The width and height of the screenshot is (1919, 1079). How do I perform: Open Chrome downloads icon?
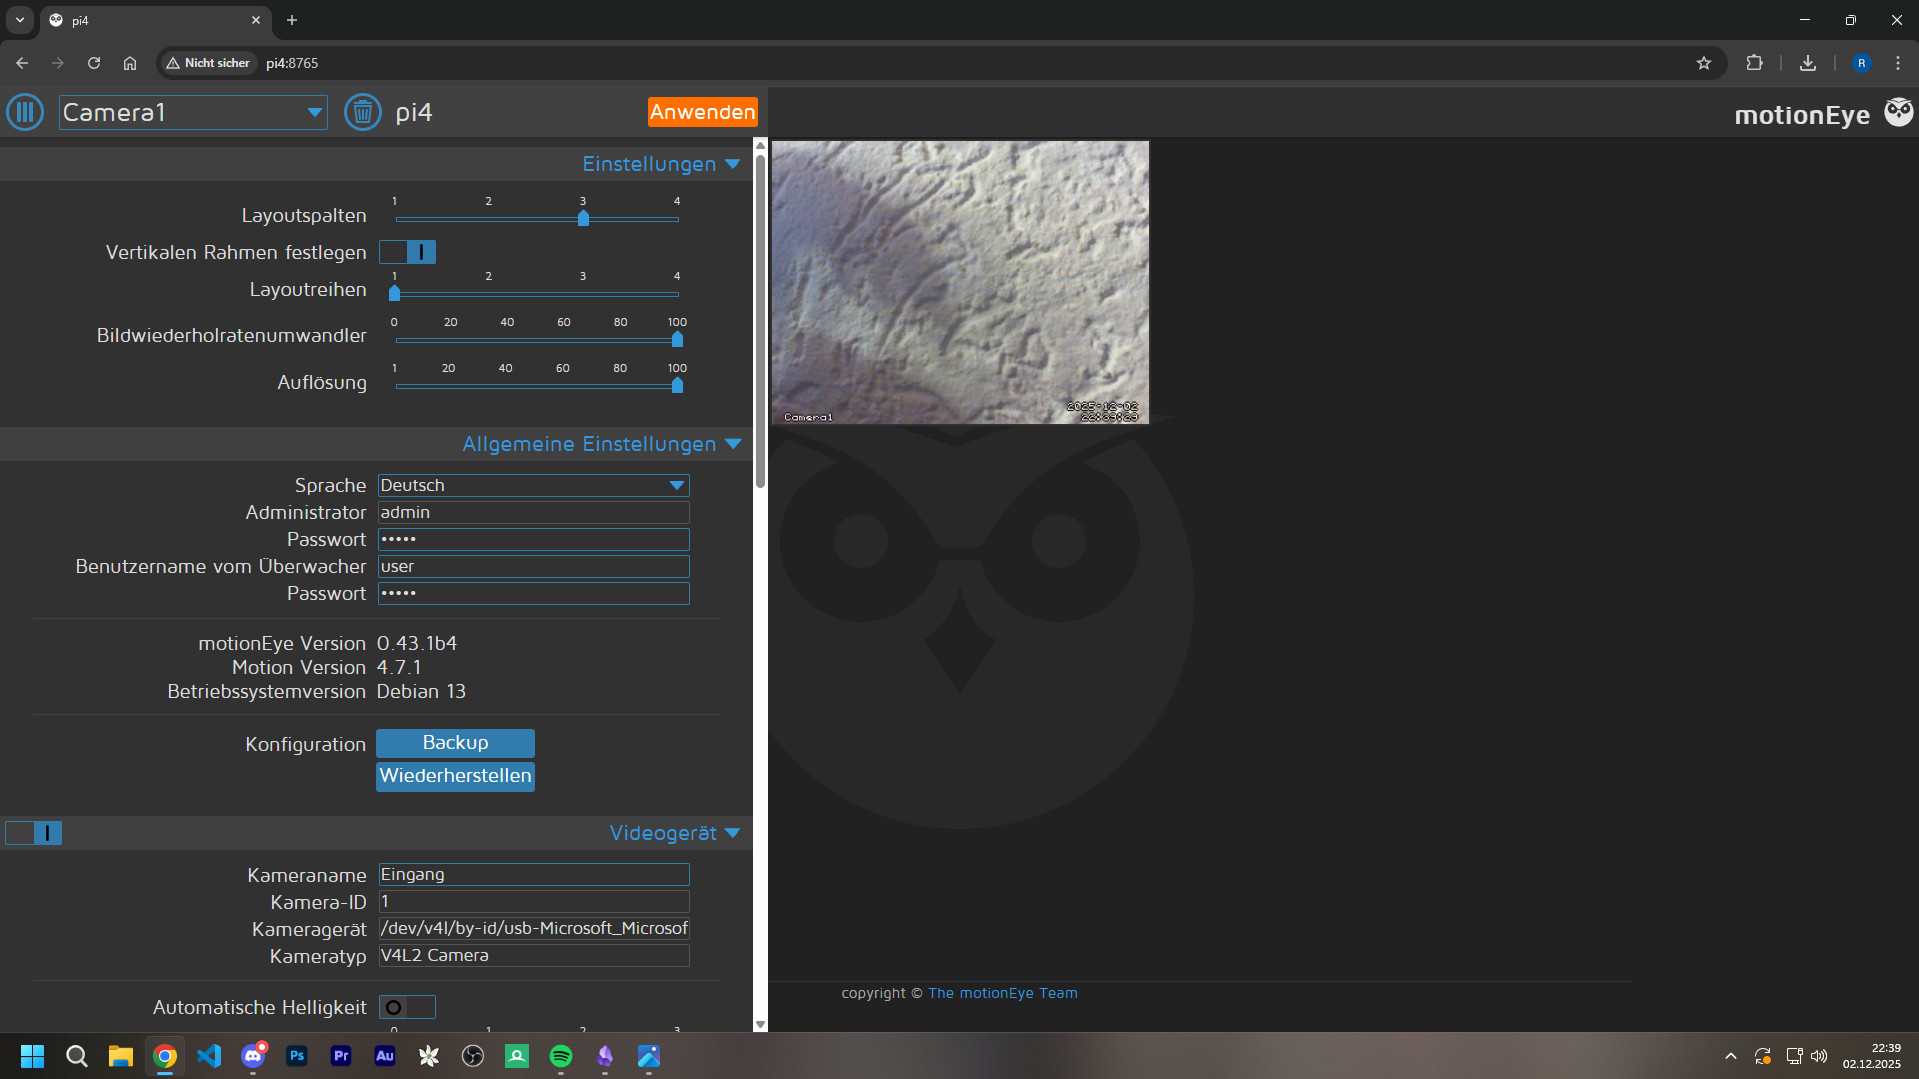tap(1807, 63)
